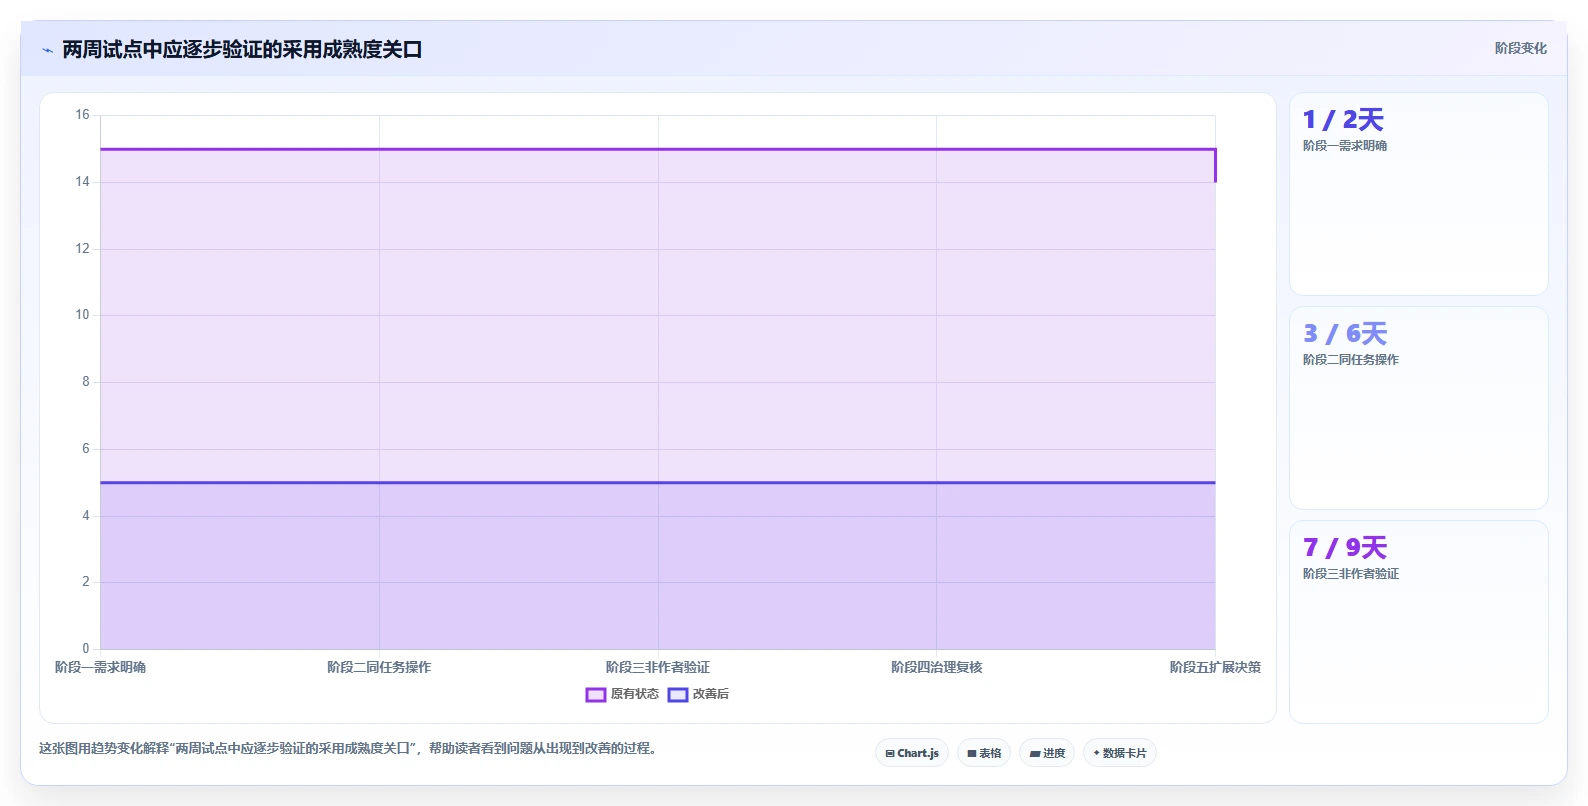Click x-axis label 阶段五扩展决策
Image resolution: width=1588 pixels, height=806 pixels.
1215,667
